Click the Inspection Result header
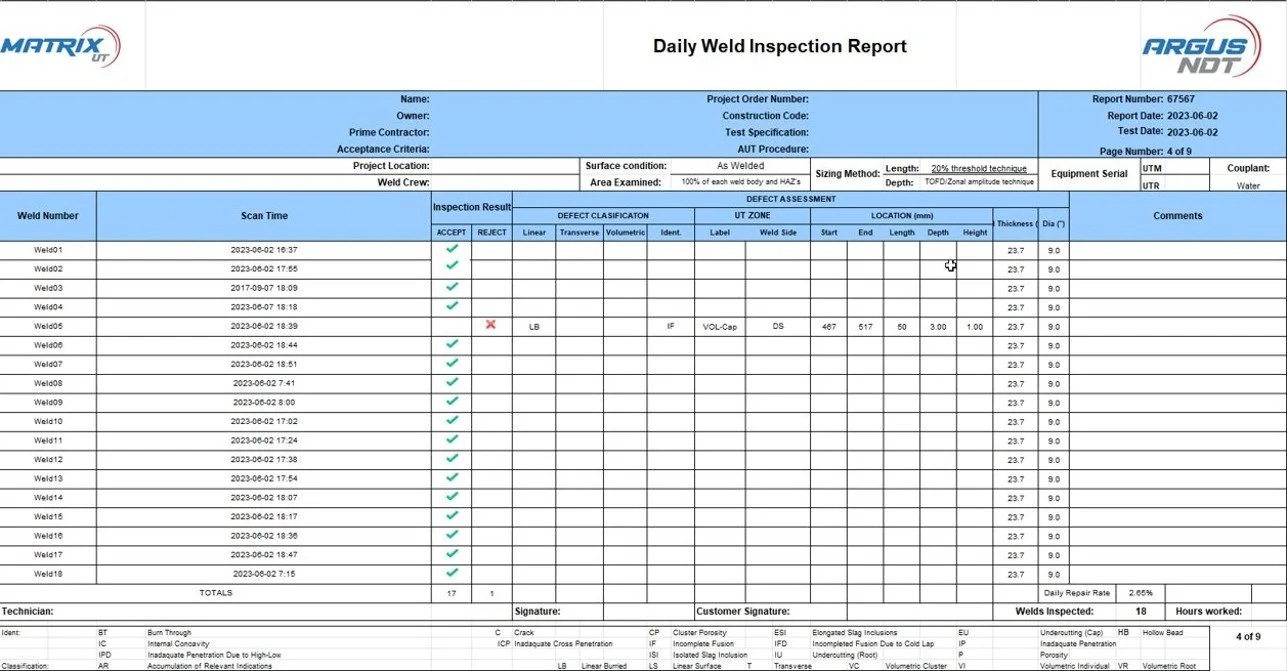 tap(471, 207)
